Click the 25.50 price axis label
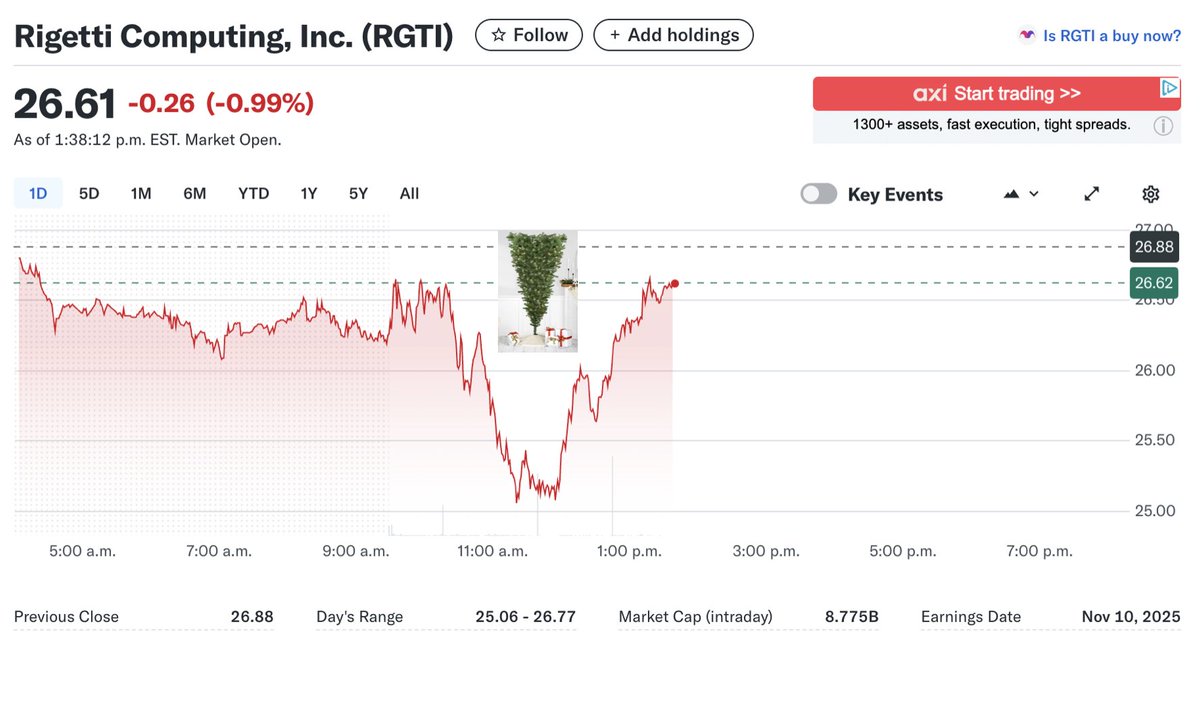1200x720 pixels. 1154,440
